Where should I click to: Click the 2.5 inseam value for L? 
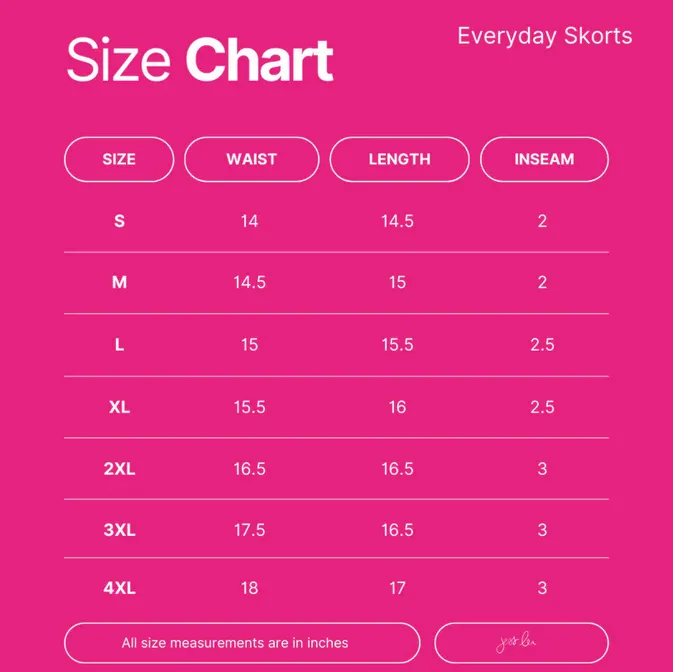tap(542, 345)
